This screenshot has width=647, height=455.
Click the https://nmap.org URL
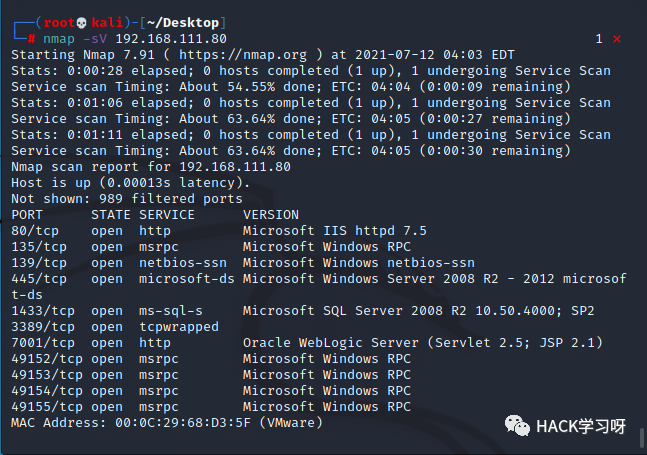243,55
